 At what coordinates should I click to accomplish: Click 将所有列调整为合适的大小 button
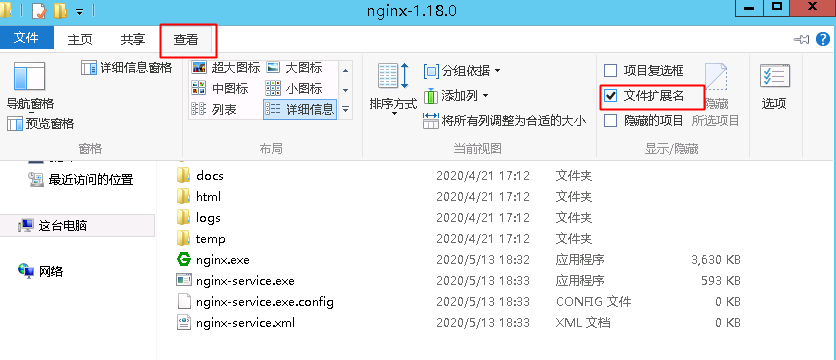pyautogui.click(x=504, y=121)
